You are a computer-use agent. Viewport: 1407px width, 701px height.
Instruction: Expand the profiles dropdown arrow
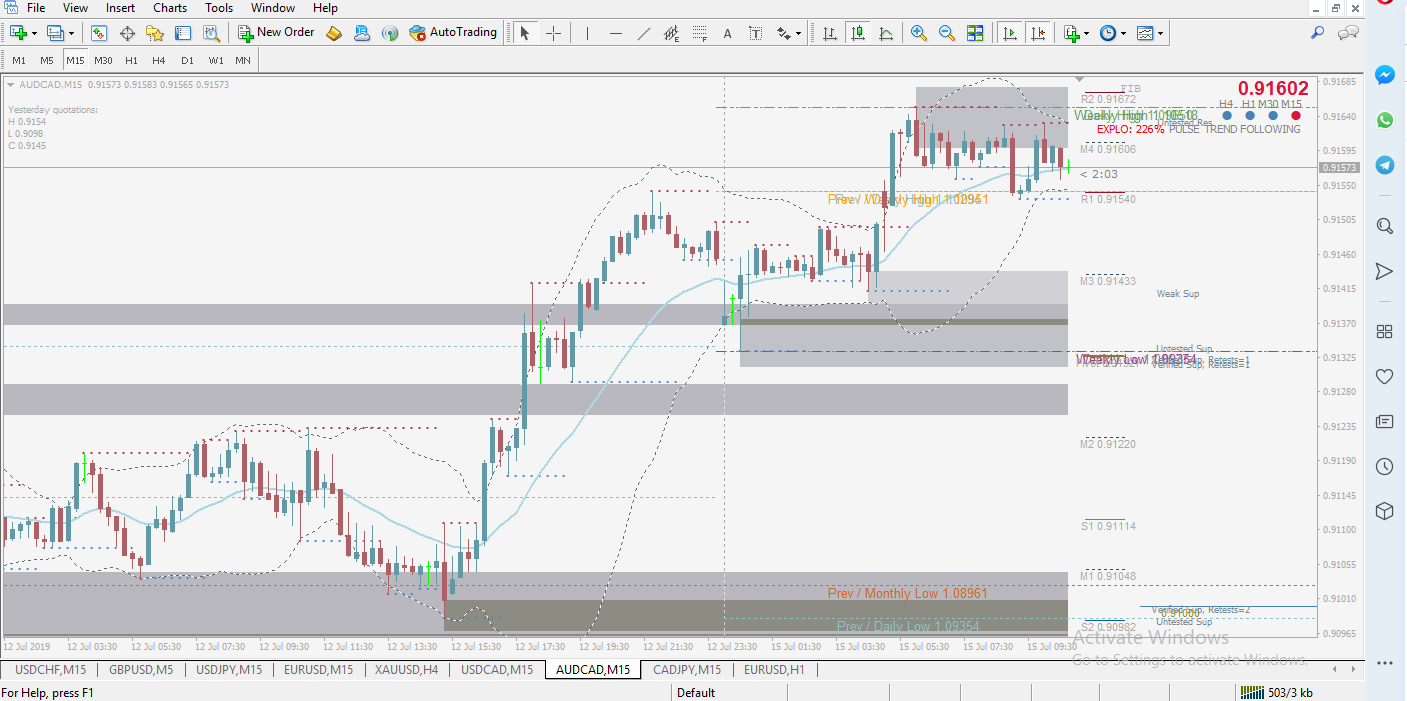(x=71, y=33)
